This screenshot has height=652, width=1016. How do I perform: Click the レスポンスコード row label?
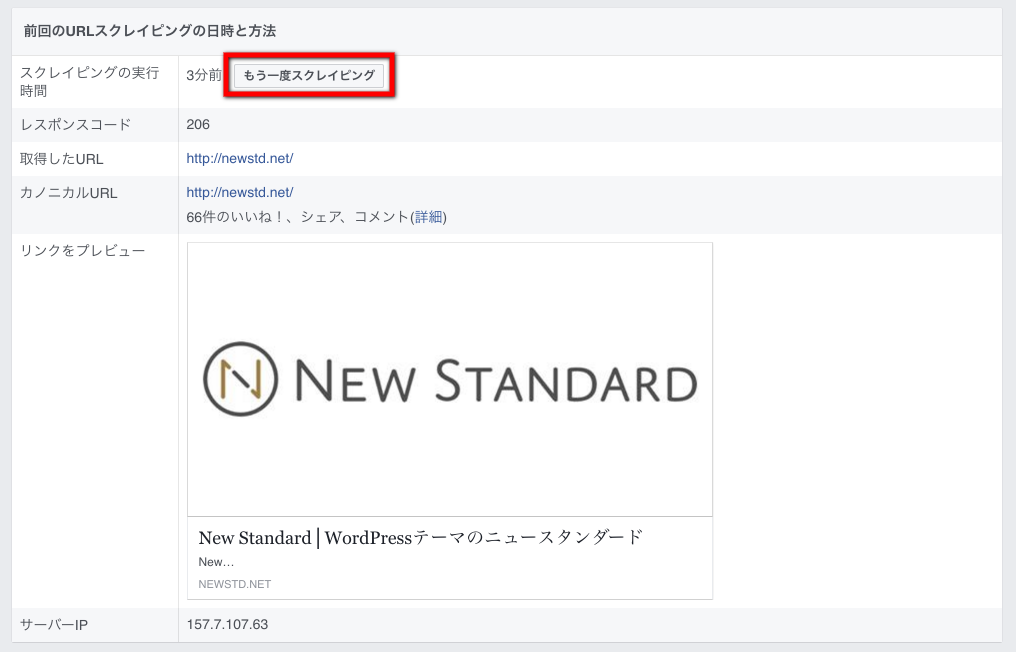pyautogui.click(x=75, y=125)
